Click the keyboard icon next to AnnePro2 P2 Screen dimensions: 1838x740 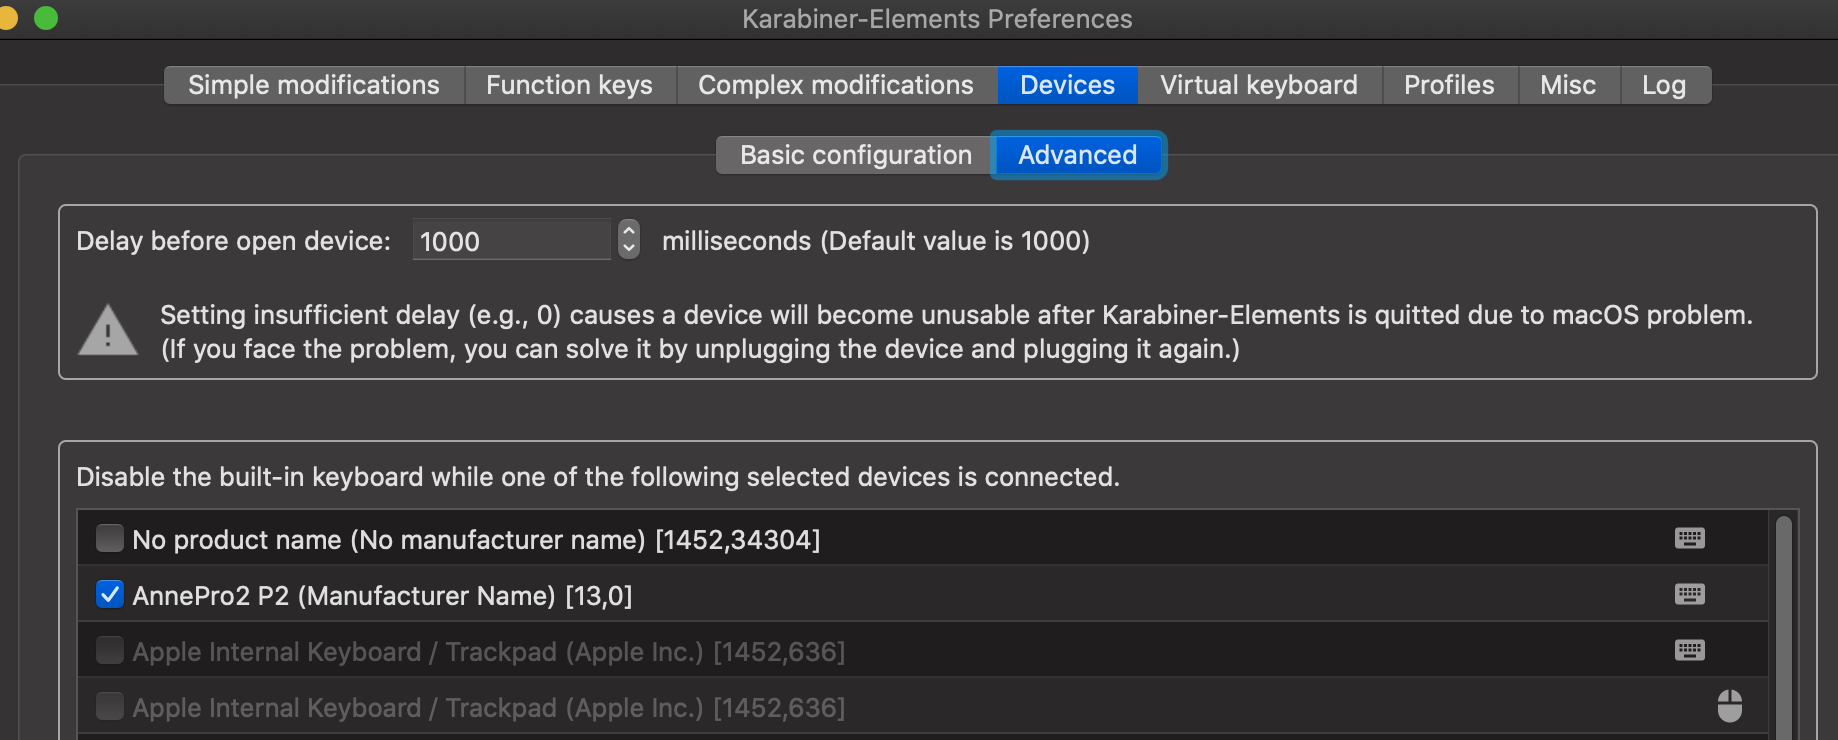tap(1690, 593)
